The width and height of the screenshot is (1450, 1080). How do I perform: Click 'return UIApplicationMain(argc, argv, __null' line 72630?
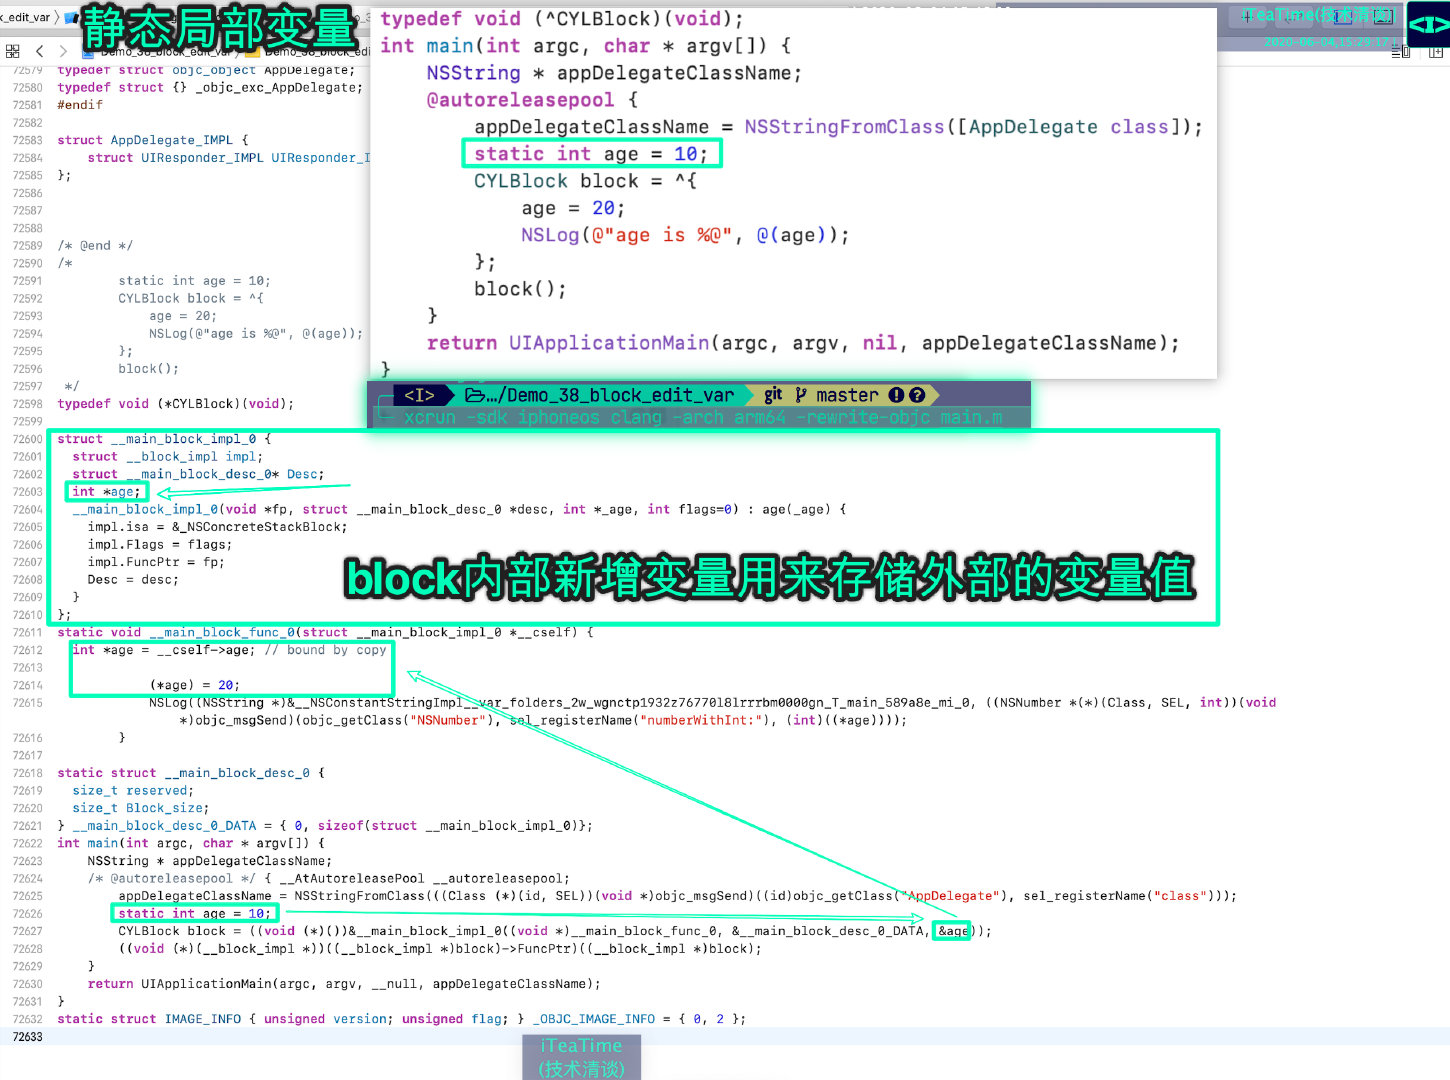click(344, 984)
